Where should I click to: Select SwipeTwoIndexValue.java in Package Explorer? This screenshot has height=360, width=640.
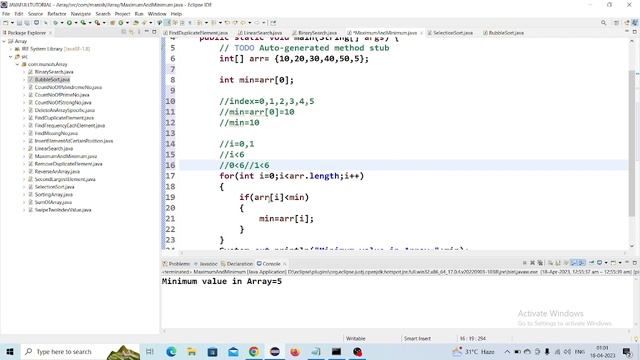(x=60, y=210)
